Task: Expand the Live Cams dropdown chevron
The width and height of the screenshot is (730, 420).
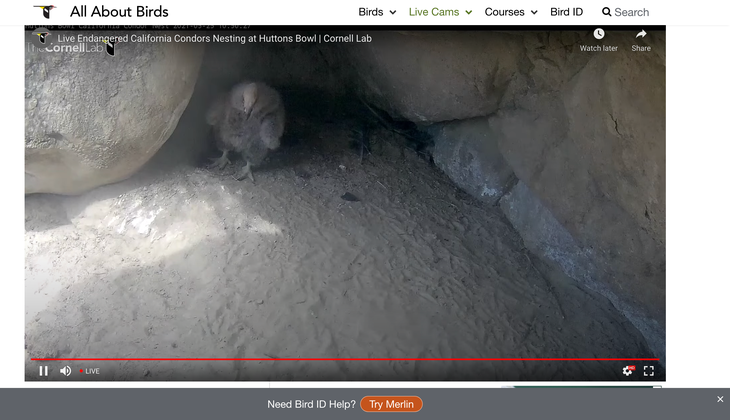Action: tap(468, 13)
